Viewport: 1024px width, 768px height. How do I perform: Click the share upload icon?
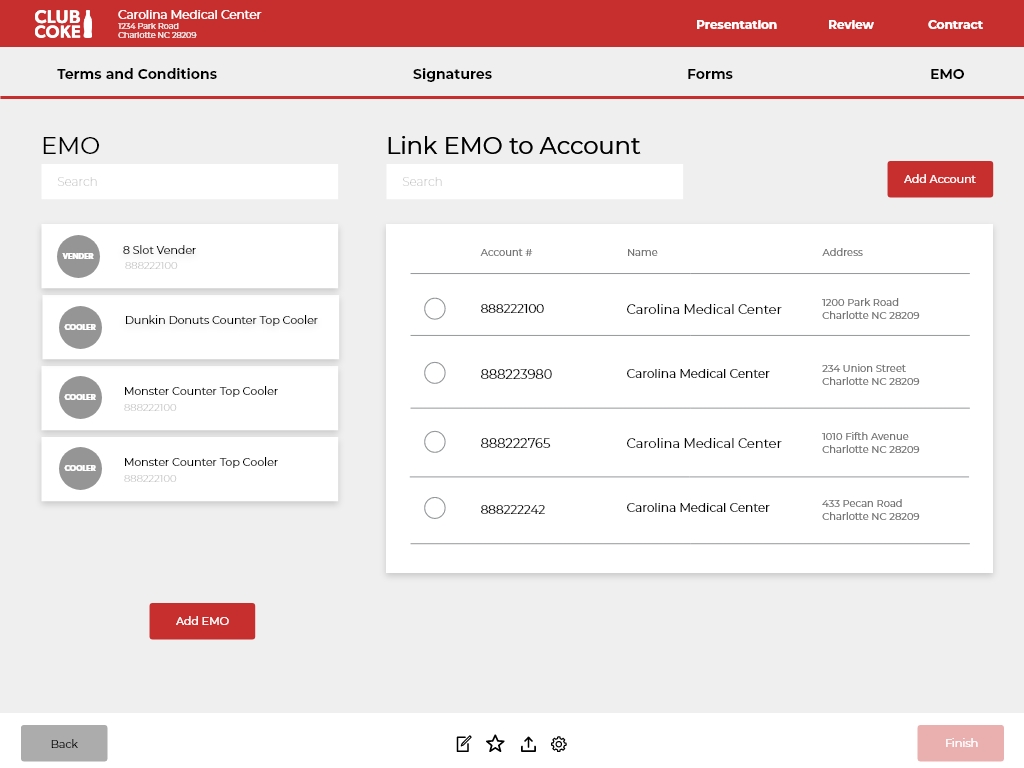(x=528, y=744)
